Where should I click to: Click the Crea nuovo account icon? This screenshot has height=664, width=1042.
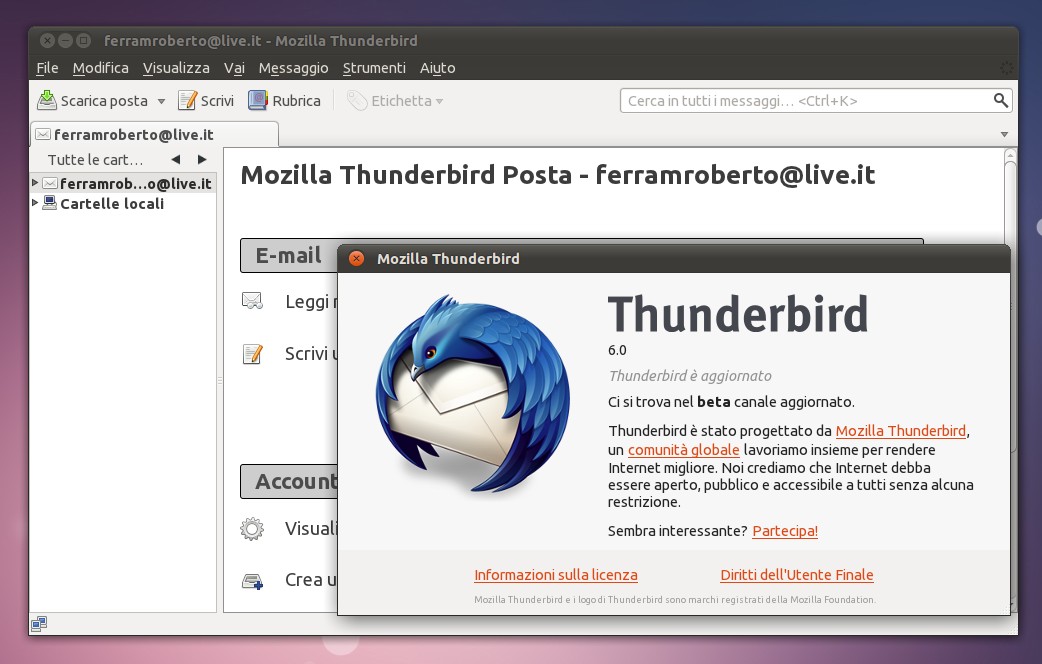tap(253, 581)
